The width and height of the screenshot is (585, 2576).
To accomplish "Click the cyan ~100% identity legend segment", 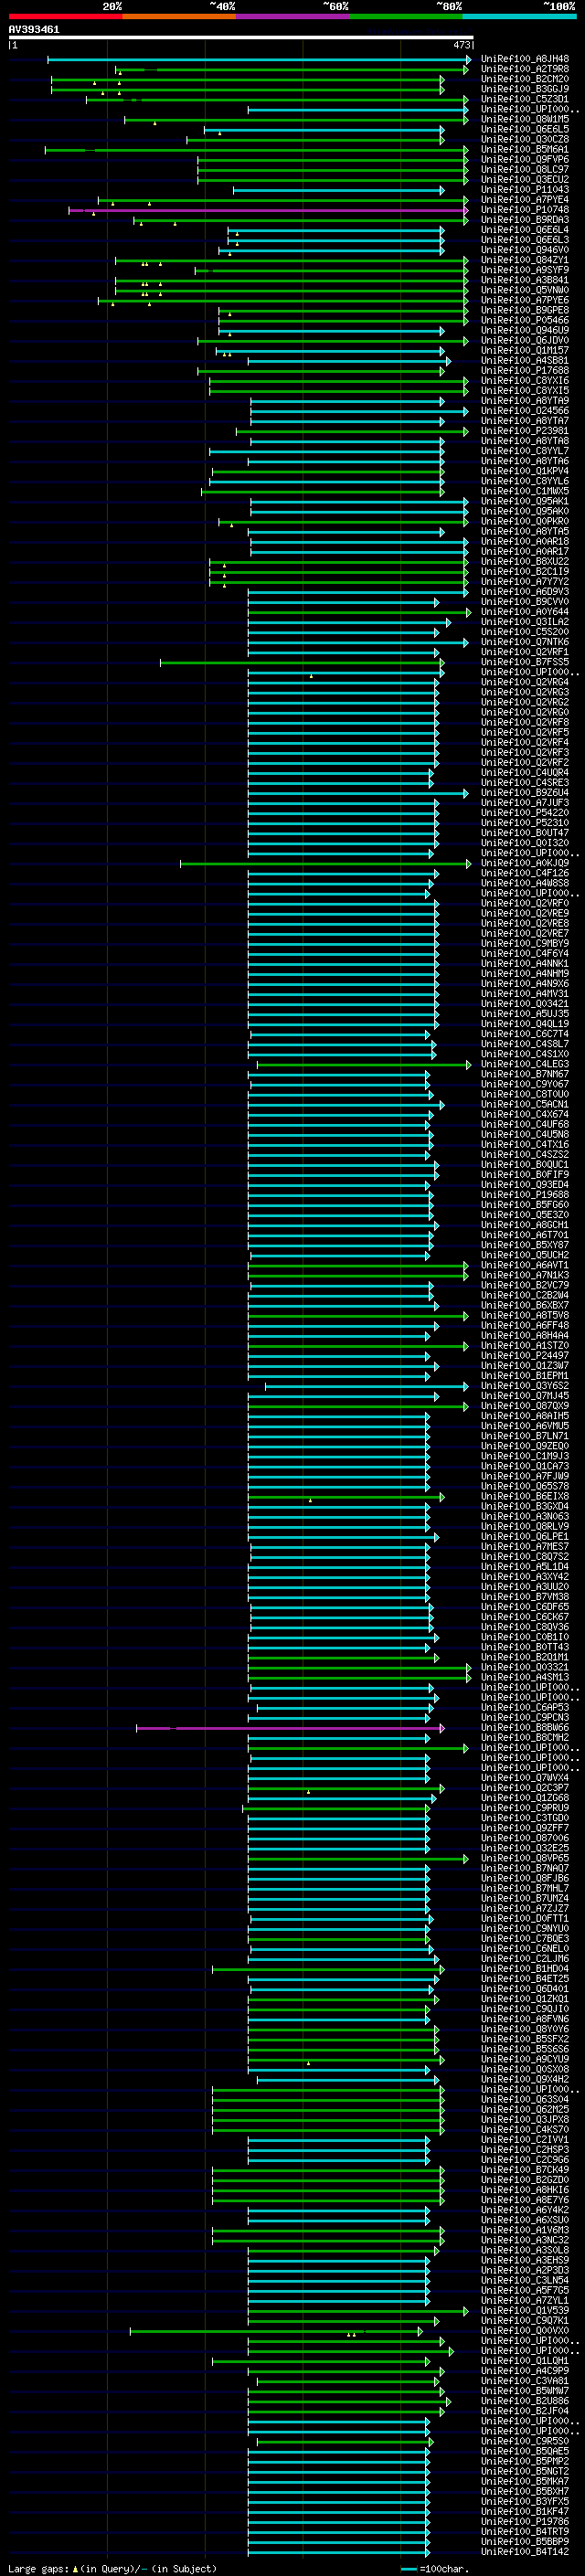I will pos(520,16).
